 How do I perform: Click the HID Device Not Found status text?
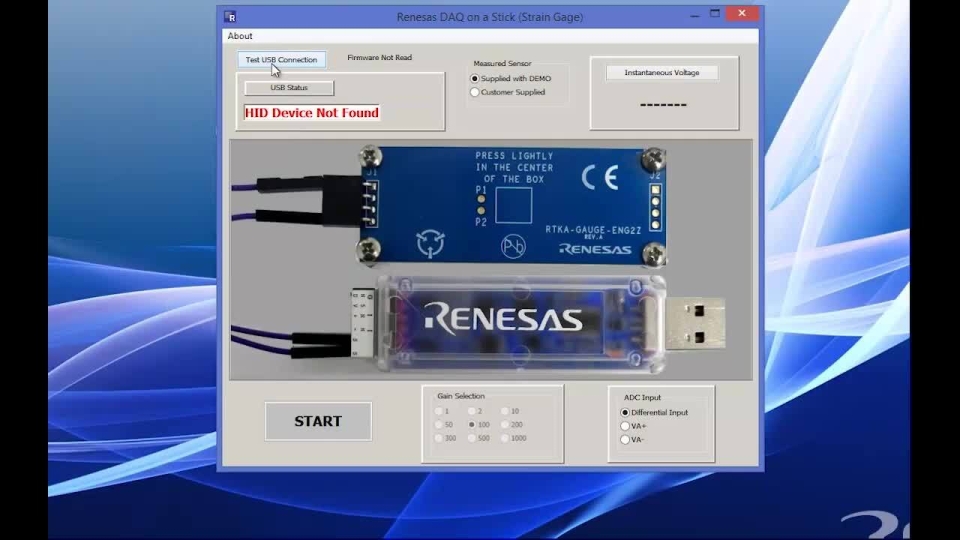coord(312,113)
